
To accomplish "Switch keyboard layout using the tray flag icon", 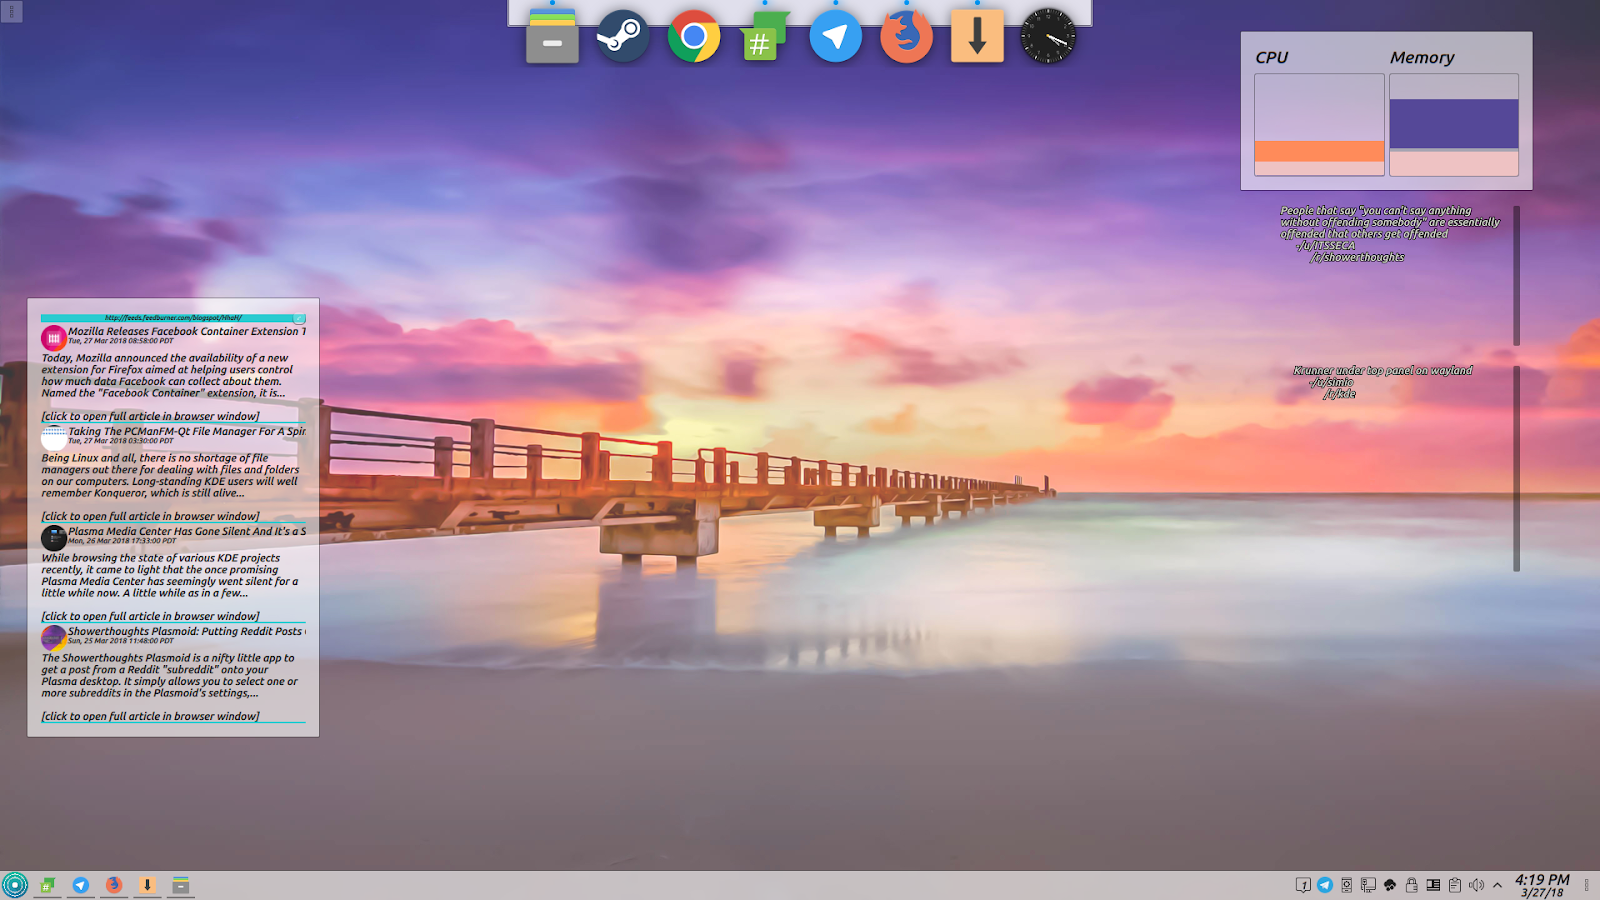I will pos(1434,884).
